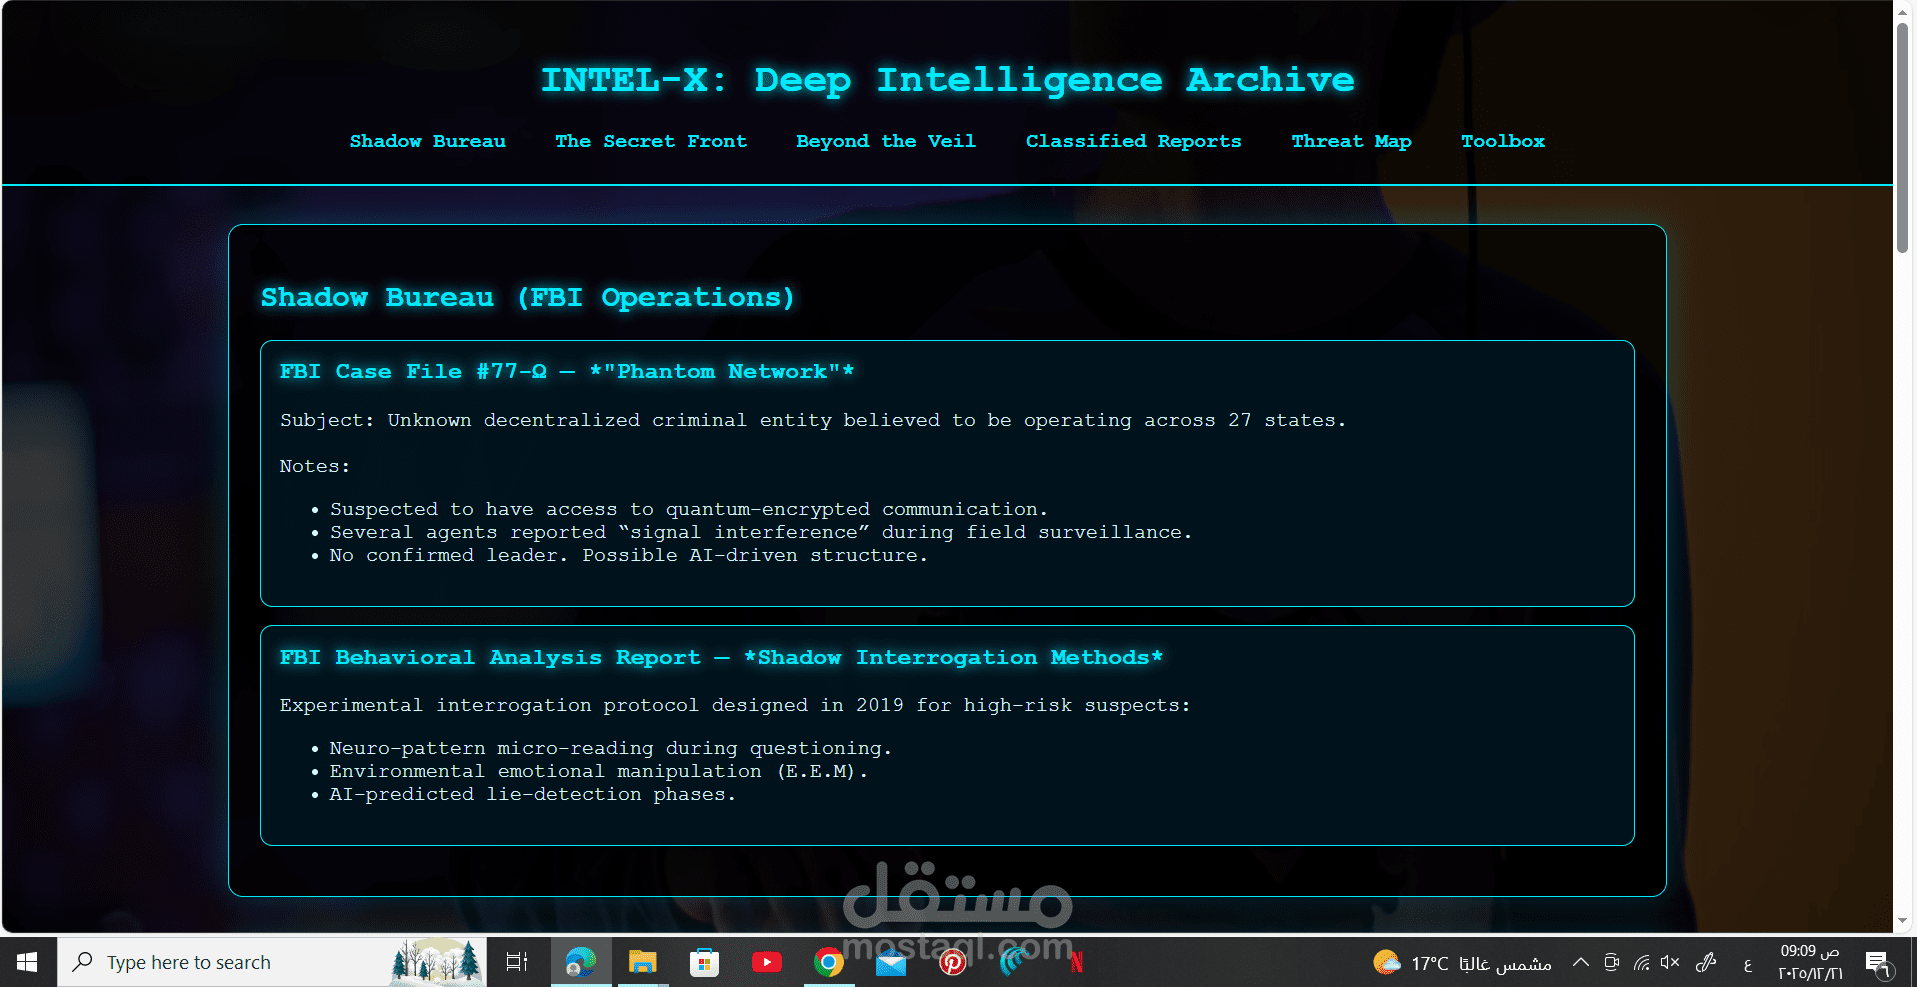Click the signal interference bullet point
Viewport: 1917px width, 987px height.
(760, 532)
